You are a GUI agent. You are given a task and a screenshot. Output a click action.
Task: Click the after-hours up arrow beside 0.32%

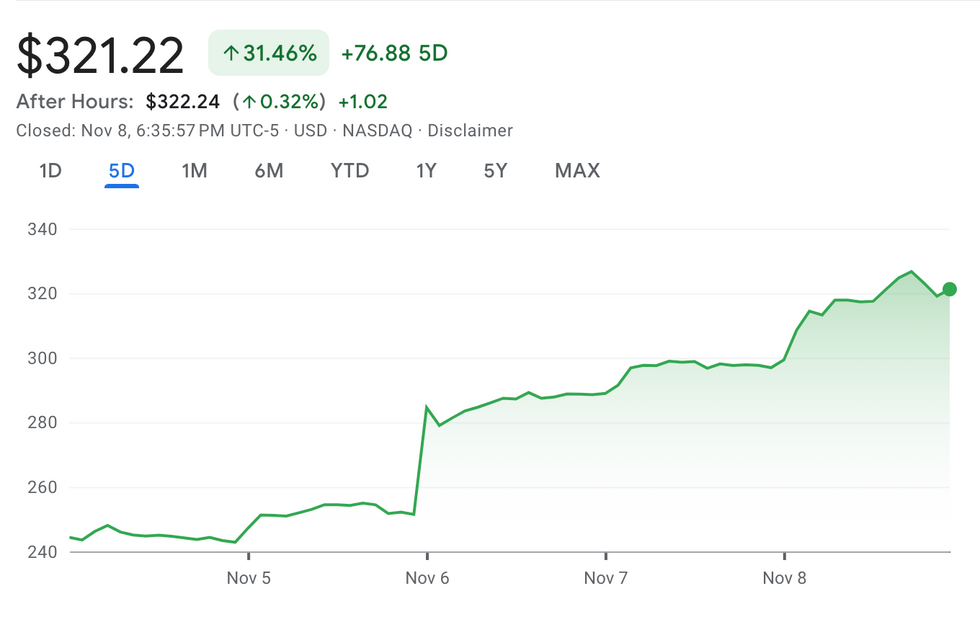tap(251, 102)
